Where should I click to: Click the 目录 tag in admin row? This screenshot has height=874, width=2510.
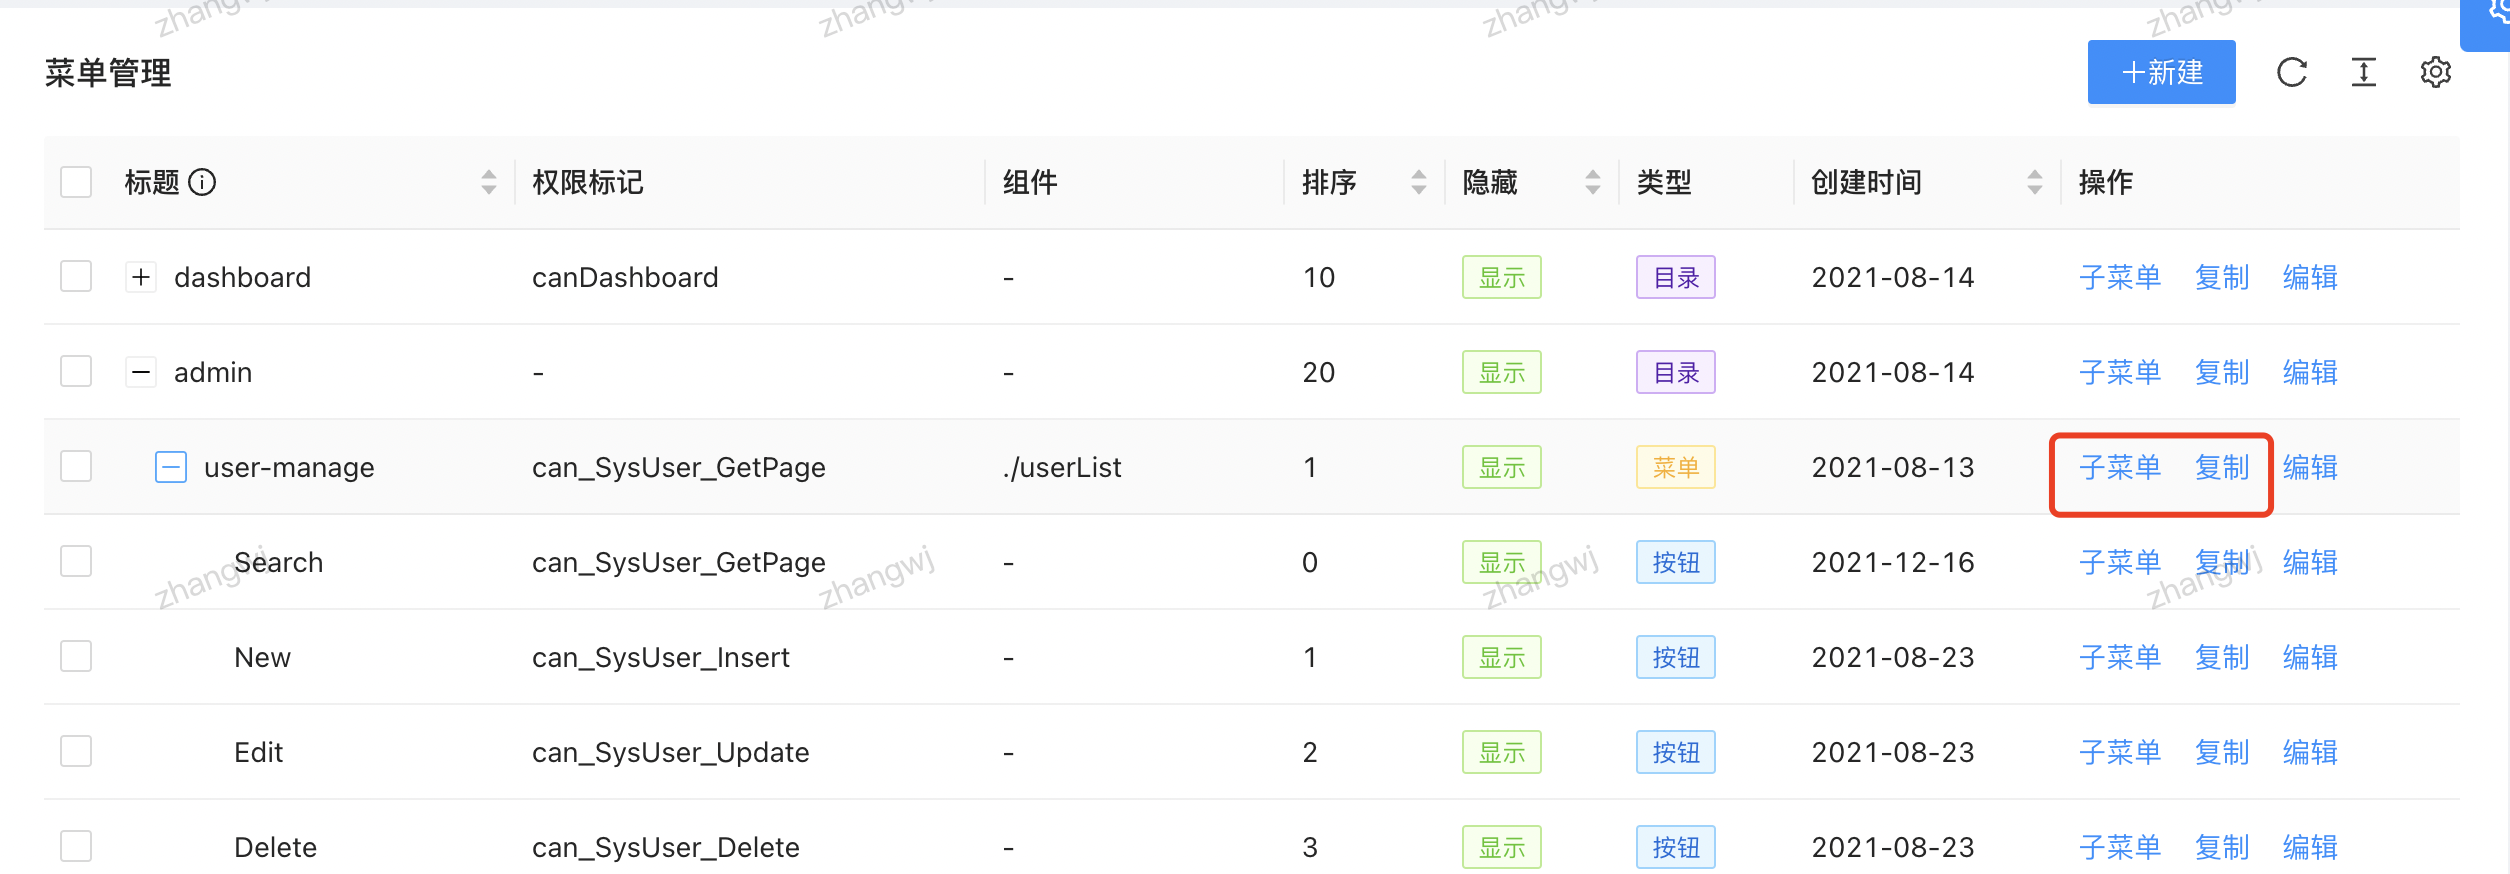tap(1676, 372)
